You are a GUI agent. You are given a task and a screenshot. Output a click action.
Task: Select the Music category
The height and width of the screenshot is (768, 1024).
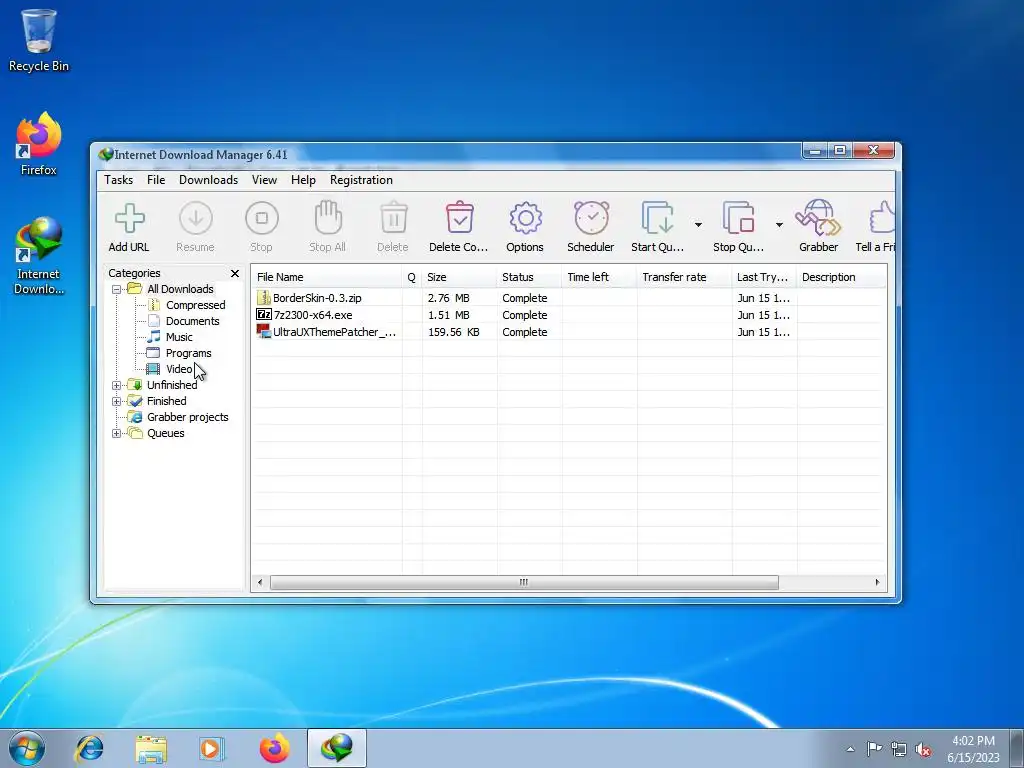(x=179, y=337)
